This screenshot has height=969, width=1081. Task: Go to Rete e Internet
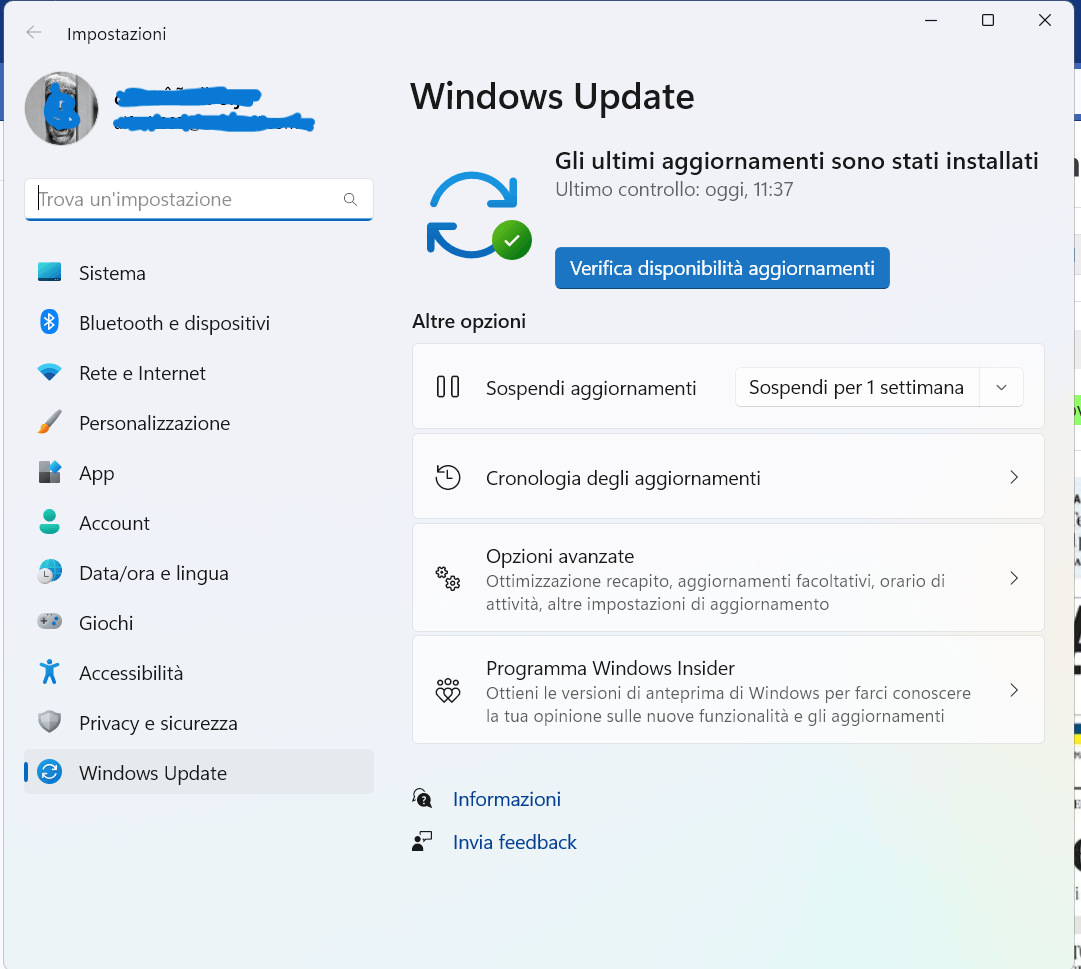[x=199, y=373]
